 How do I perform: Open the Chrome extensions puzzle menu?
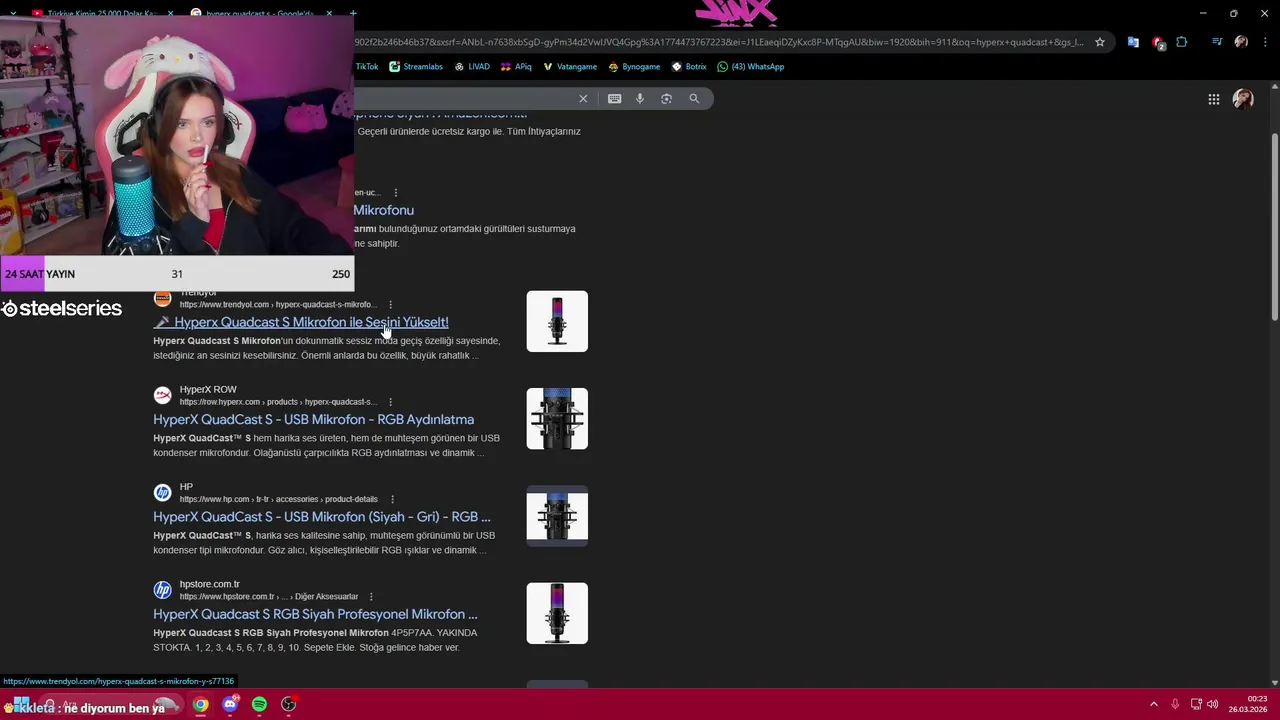tap(1182, 42)
